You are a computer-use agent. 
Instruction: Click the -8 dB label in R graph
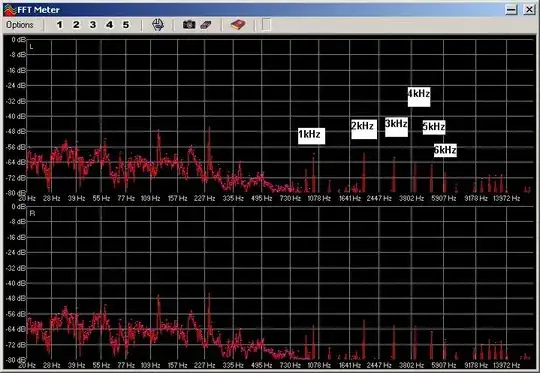pos(17,222)
